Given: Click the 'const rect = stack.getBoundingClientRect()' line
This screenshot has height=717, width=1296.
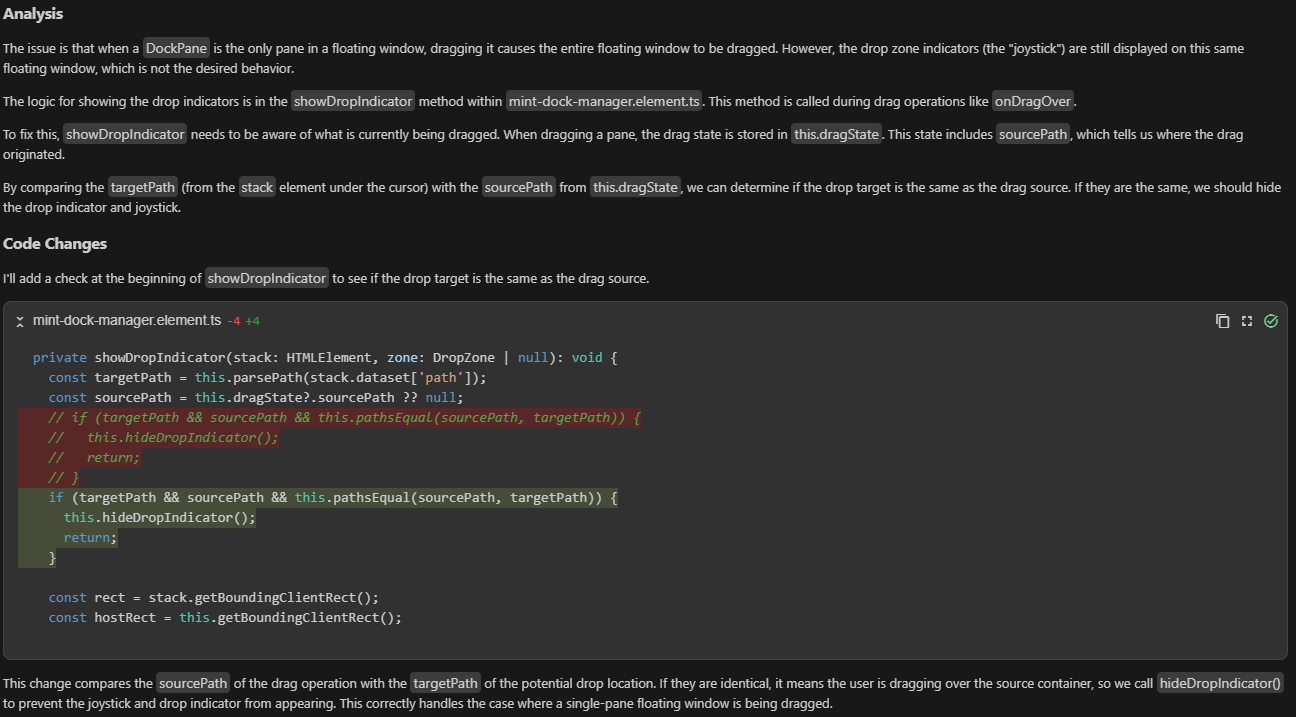Looking at the screenshot, I should point(214,597).
